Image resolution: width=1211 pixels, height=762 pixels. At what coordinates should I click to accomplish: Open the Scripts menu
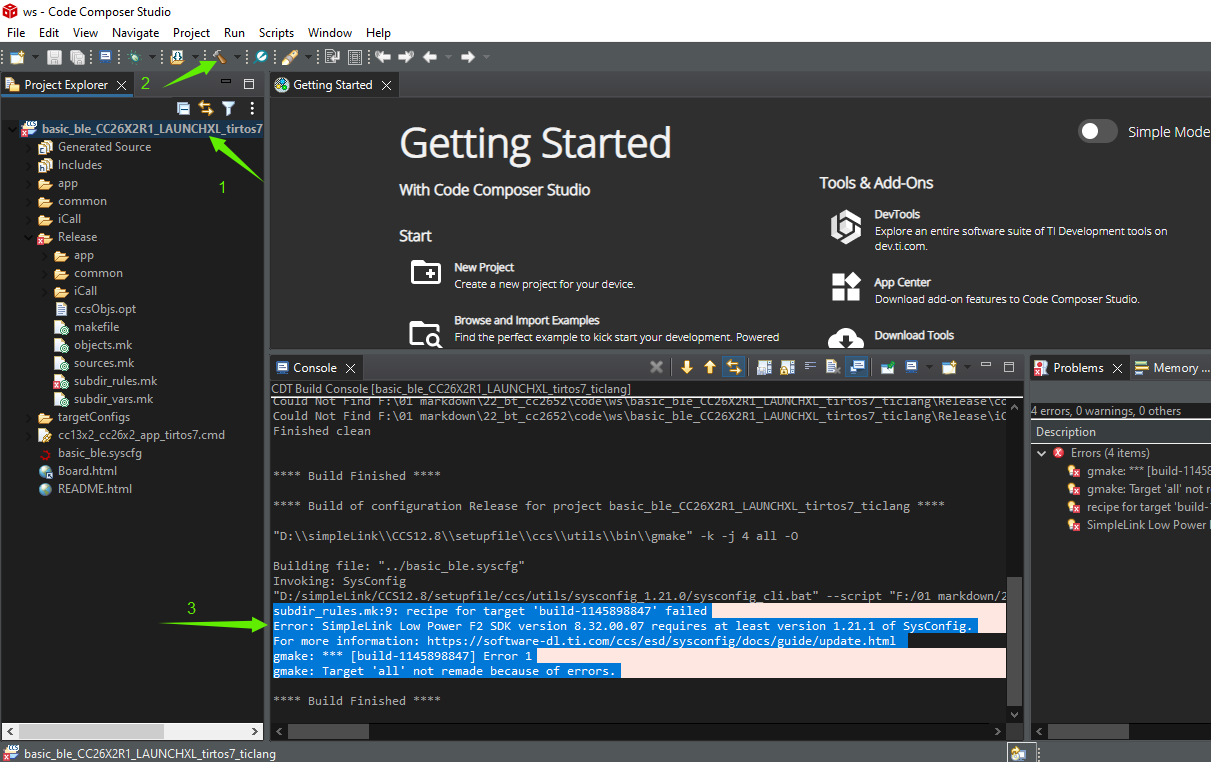tap(276, 33)
